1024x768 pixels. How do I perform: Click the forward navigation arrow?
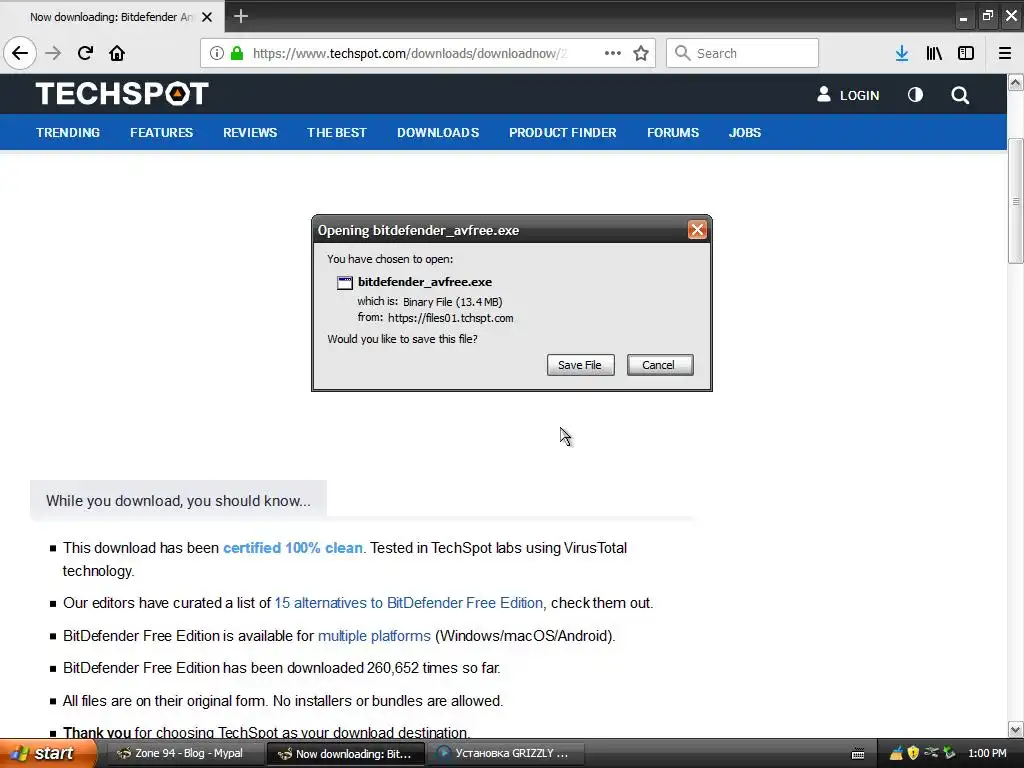53,53
